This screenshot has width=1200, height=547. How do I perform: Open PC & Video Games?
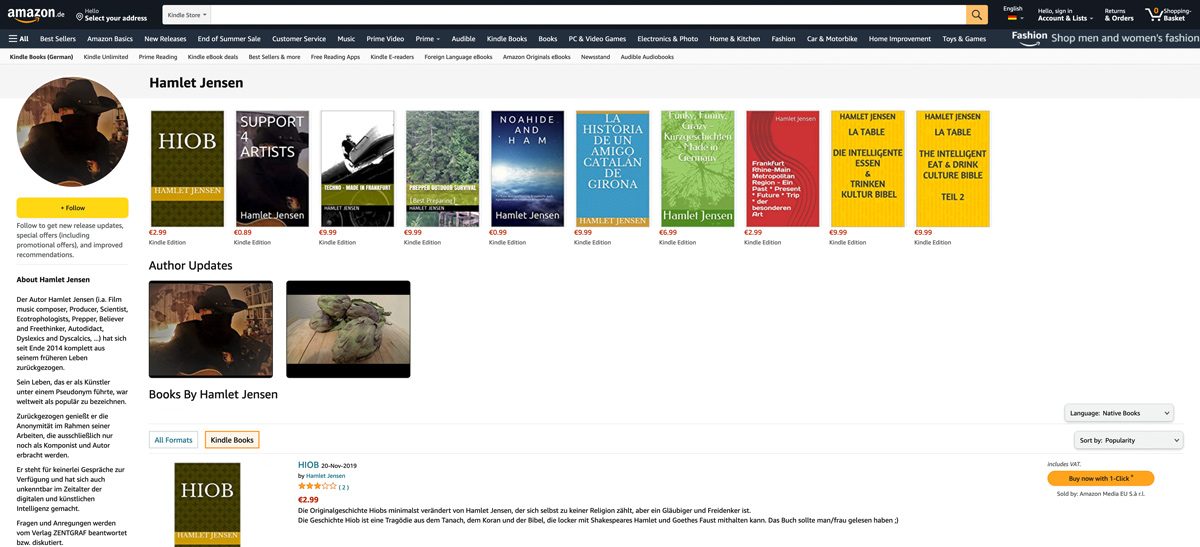(597, 39)
